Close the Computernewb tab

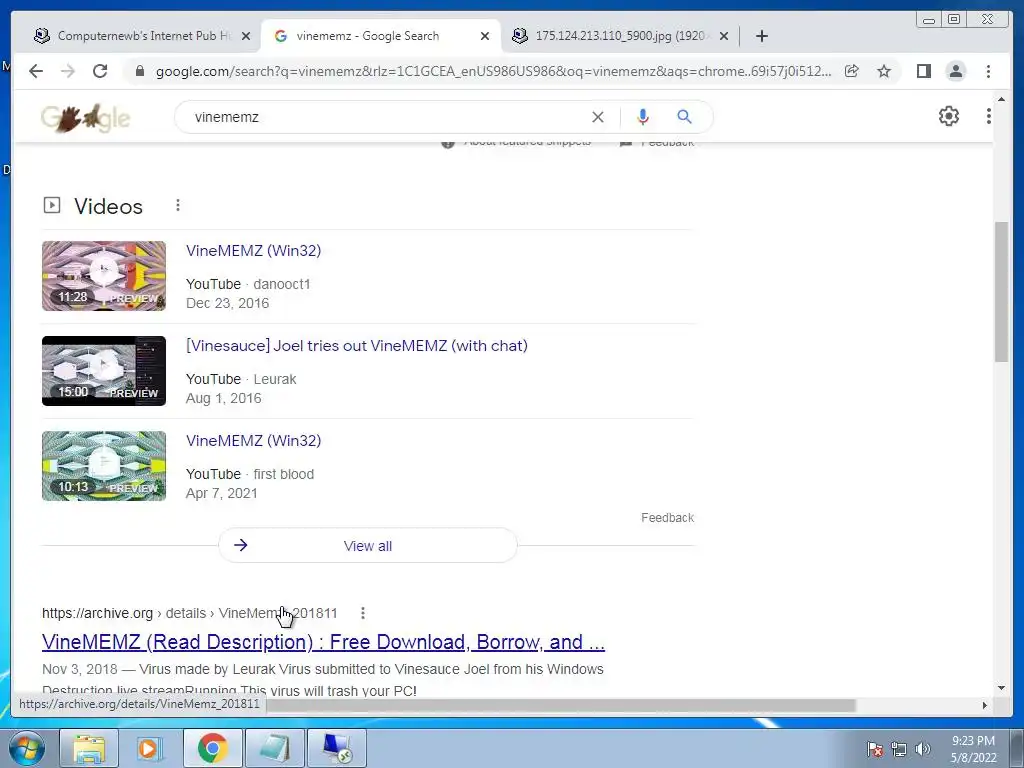(246, 37)
